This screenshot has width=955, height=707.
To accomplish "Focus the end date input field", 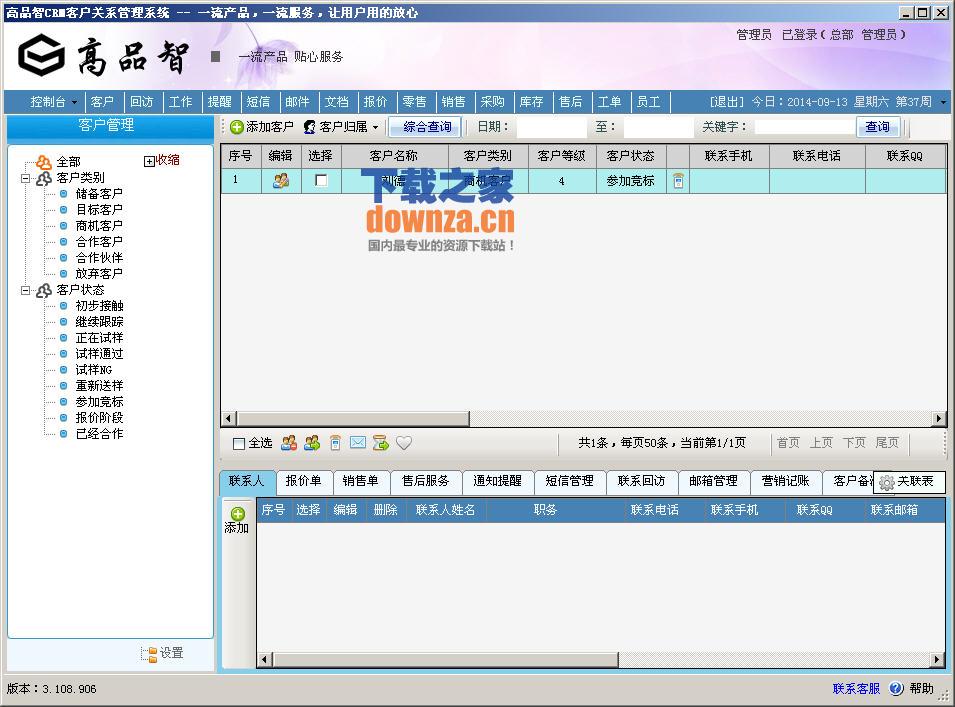I will click(658, 127).
